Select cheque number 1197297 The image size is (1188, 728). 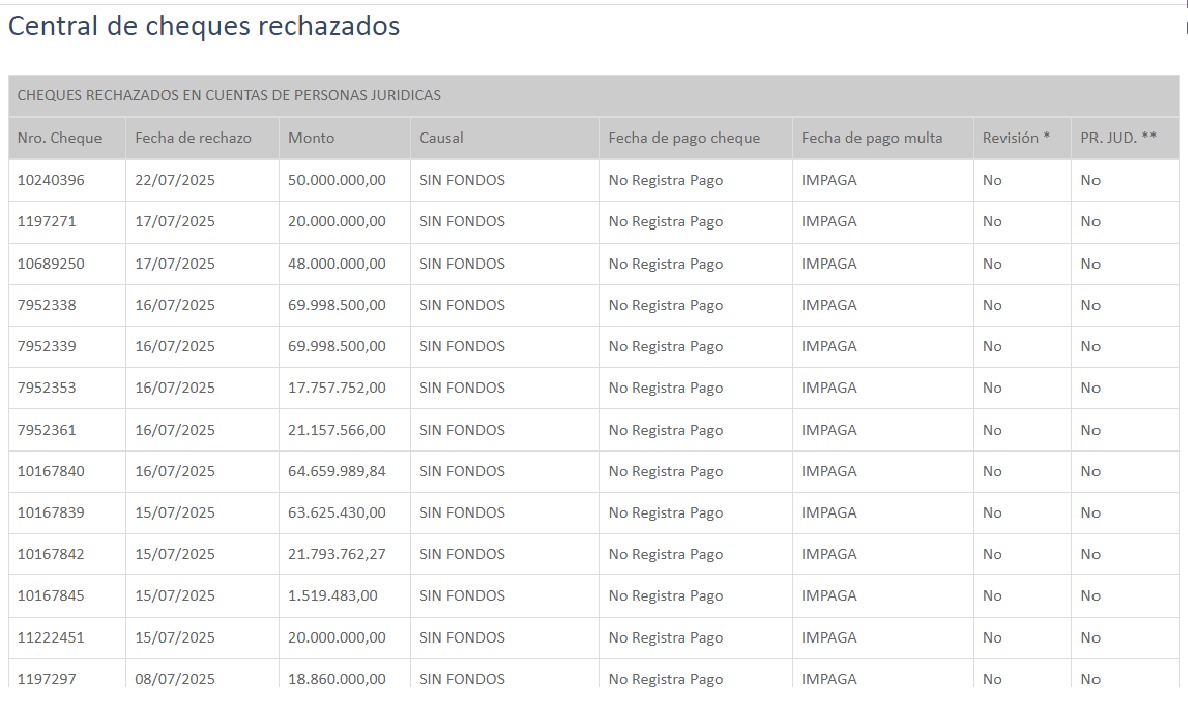pyautogui.click(x=47, y=679)
